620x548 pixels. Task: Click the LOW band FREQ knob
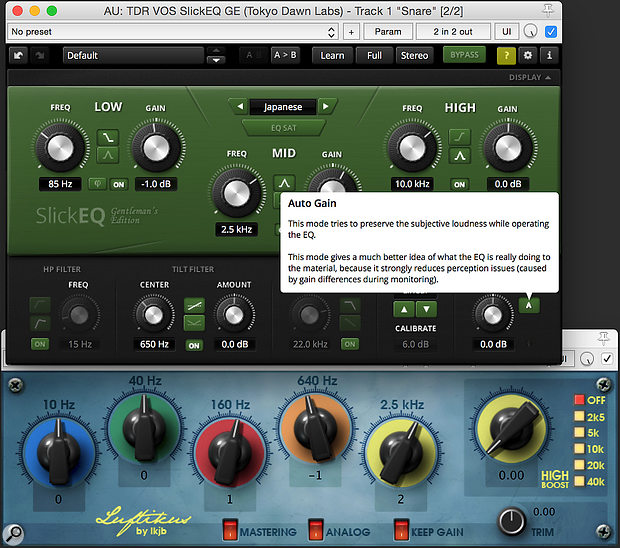pyautogui.click(x=60, y=148)
